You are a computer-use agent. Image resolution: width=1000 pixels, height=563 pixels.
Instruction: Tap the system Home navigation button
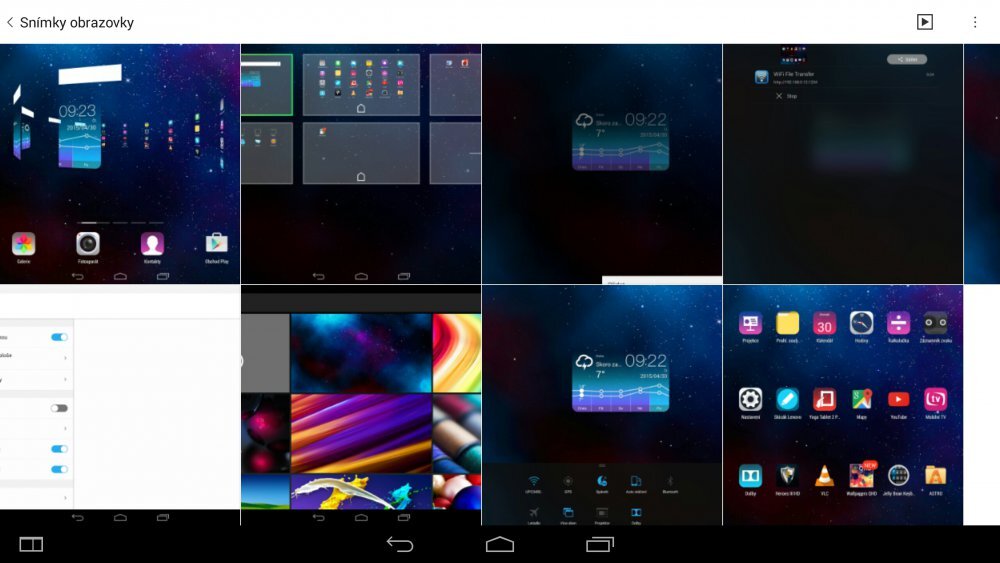499,544
